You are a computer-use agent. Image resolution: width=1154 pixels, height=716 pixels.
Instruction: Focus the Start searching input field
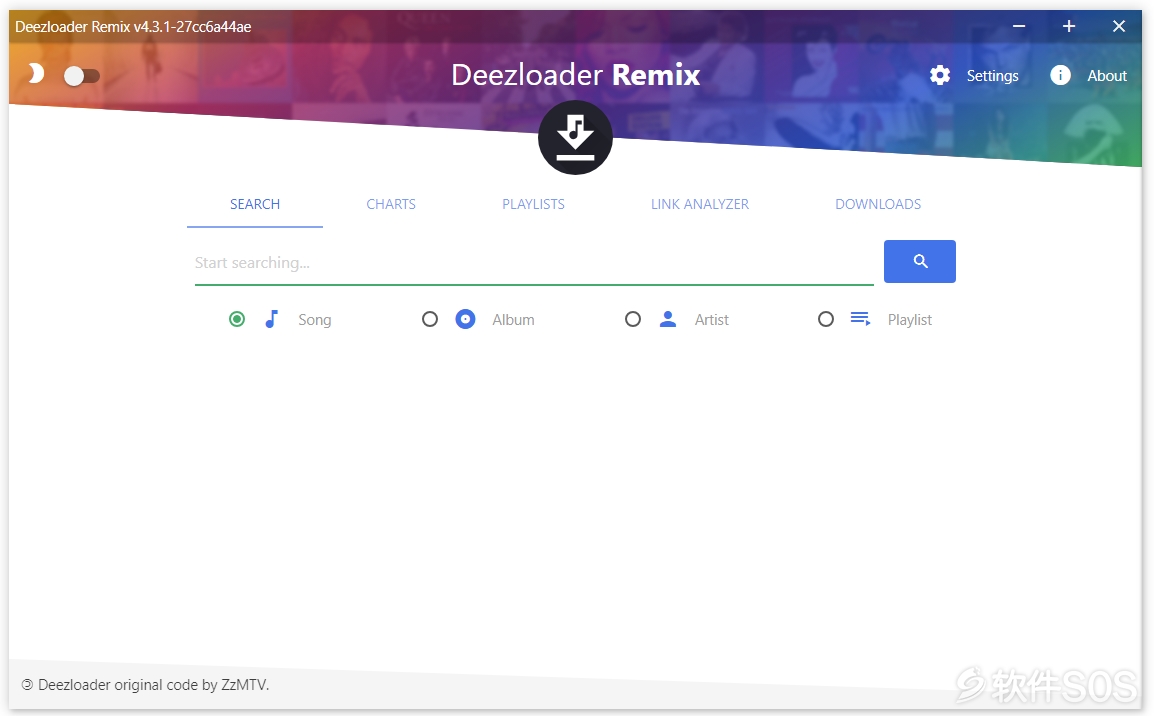pos(534,263)
